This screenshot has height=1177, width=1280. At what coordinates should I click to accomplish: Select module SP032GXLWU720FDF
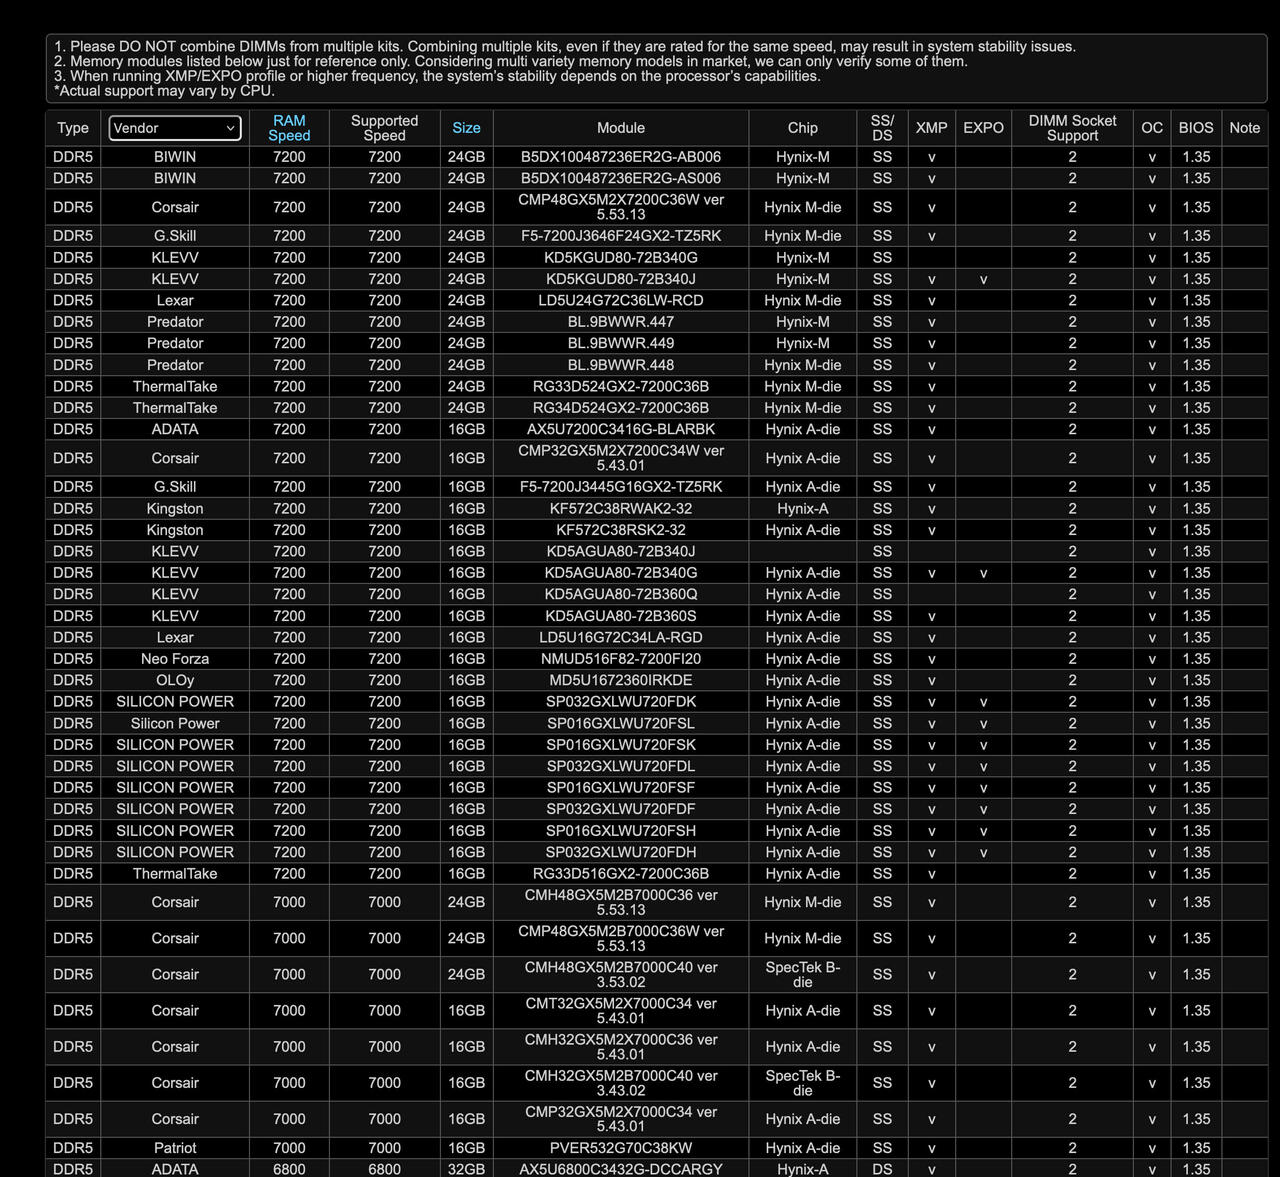coord(621,809)
